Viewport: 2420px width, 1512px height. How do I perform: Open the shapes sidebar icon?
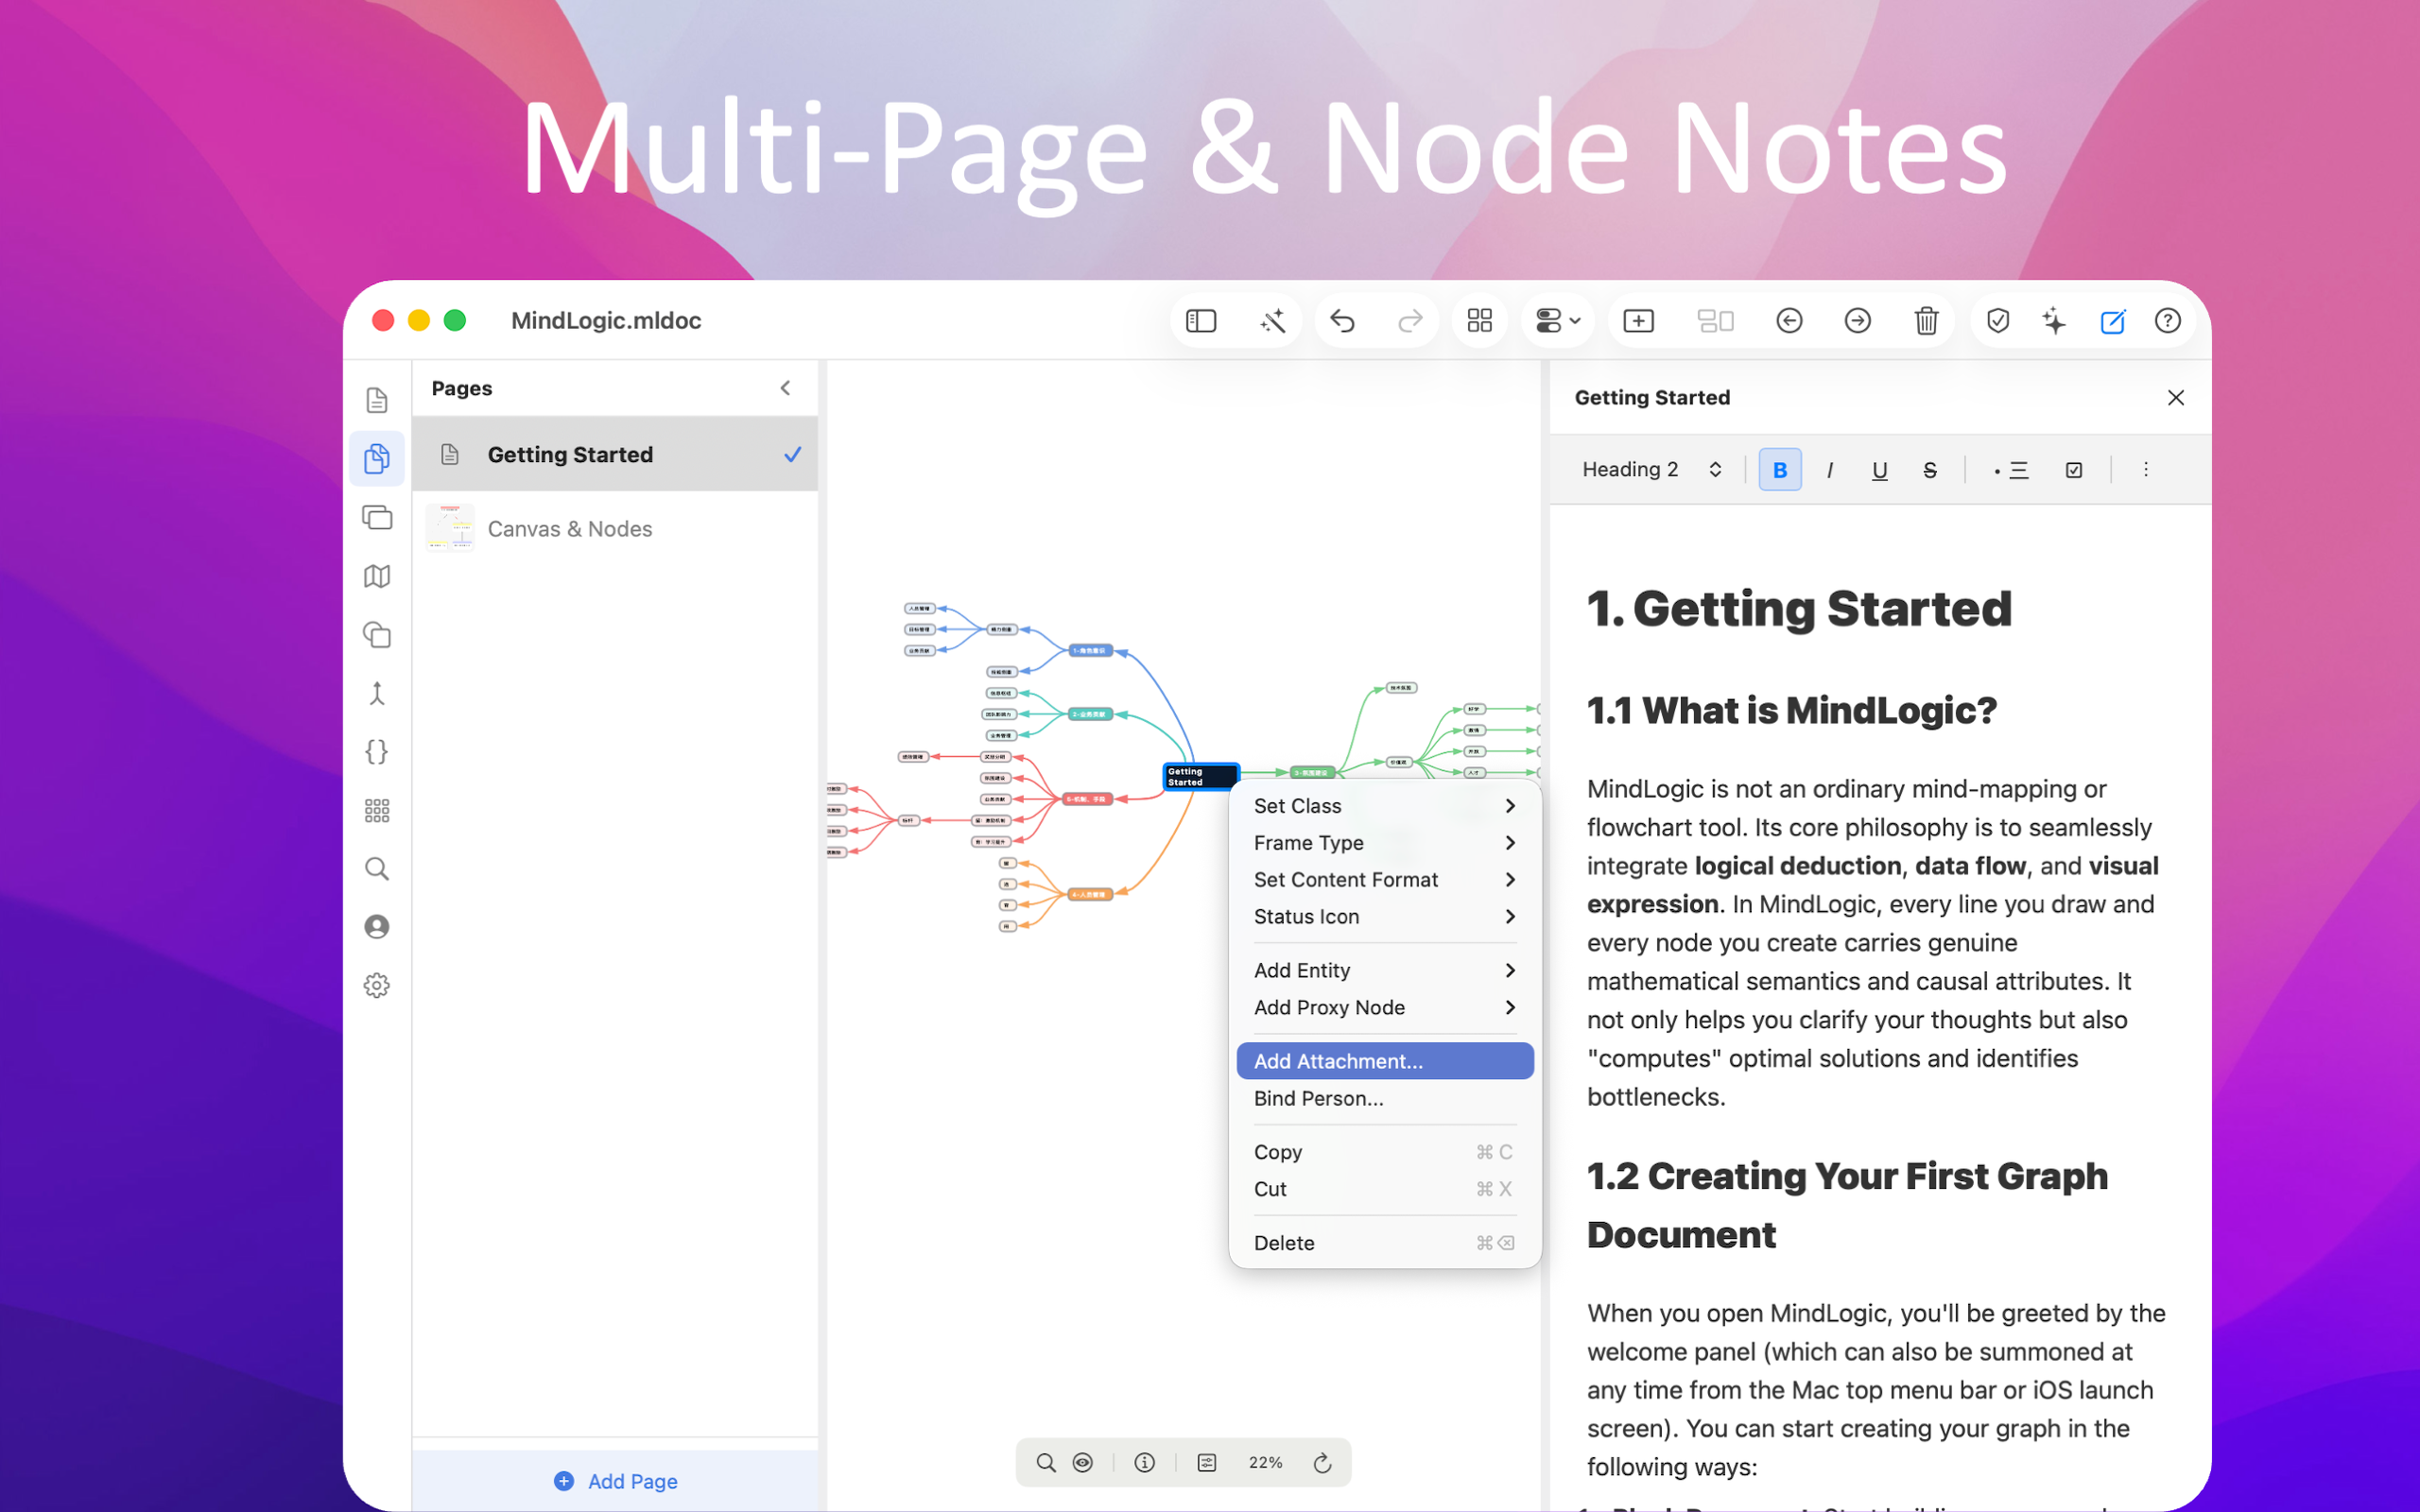pyautogui.click(x=377, y=635)
